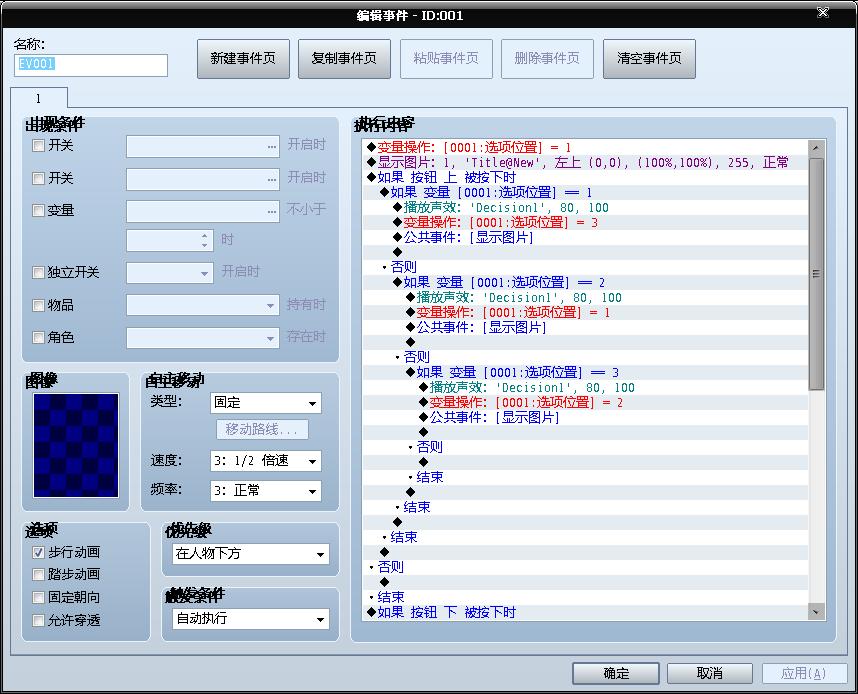
Task: Select the 如果 变量 [0001:选项位置] == 1 line
Action: point(585,193)
